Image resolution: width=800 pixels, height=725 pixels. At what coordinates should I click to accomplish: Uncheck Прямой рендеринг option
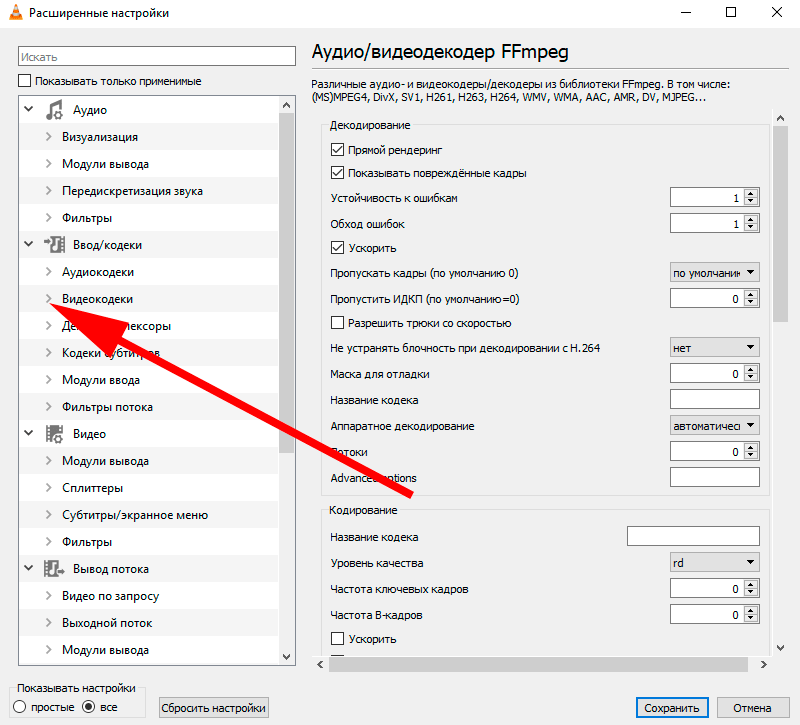click(x=337, y=149)
